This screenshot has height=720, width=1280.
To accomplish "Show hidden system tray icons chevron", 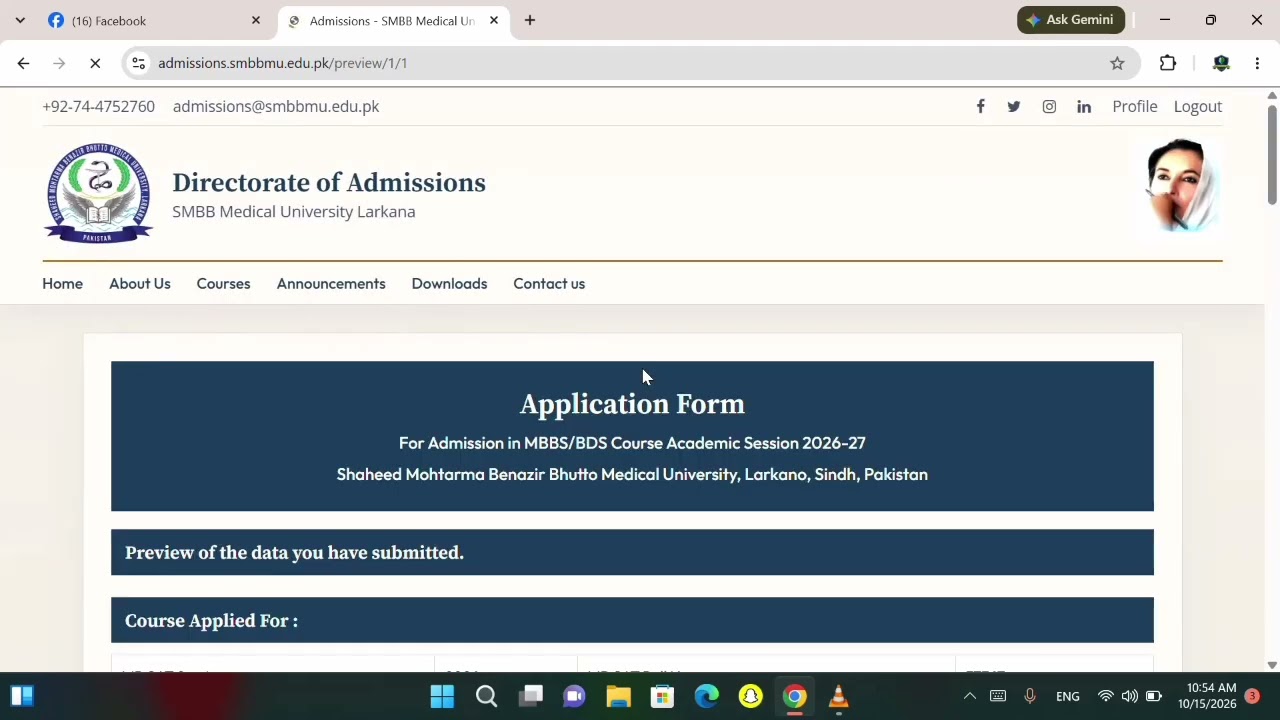I will [969, 696].
